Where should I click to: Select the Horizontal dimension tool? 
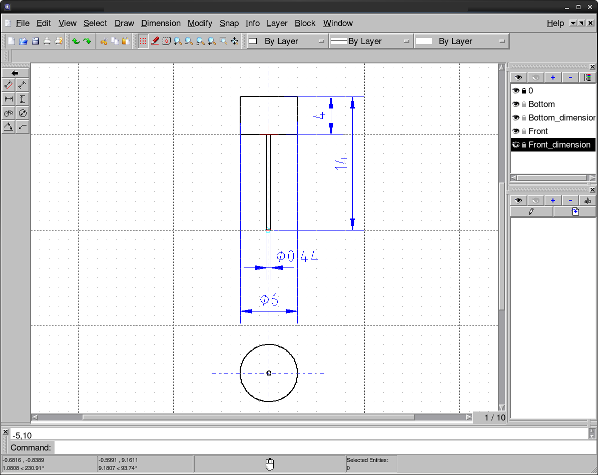pos(9,99)
